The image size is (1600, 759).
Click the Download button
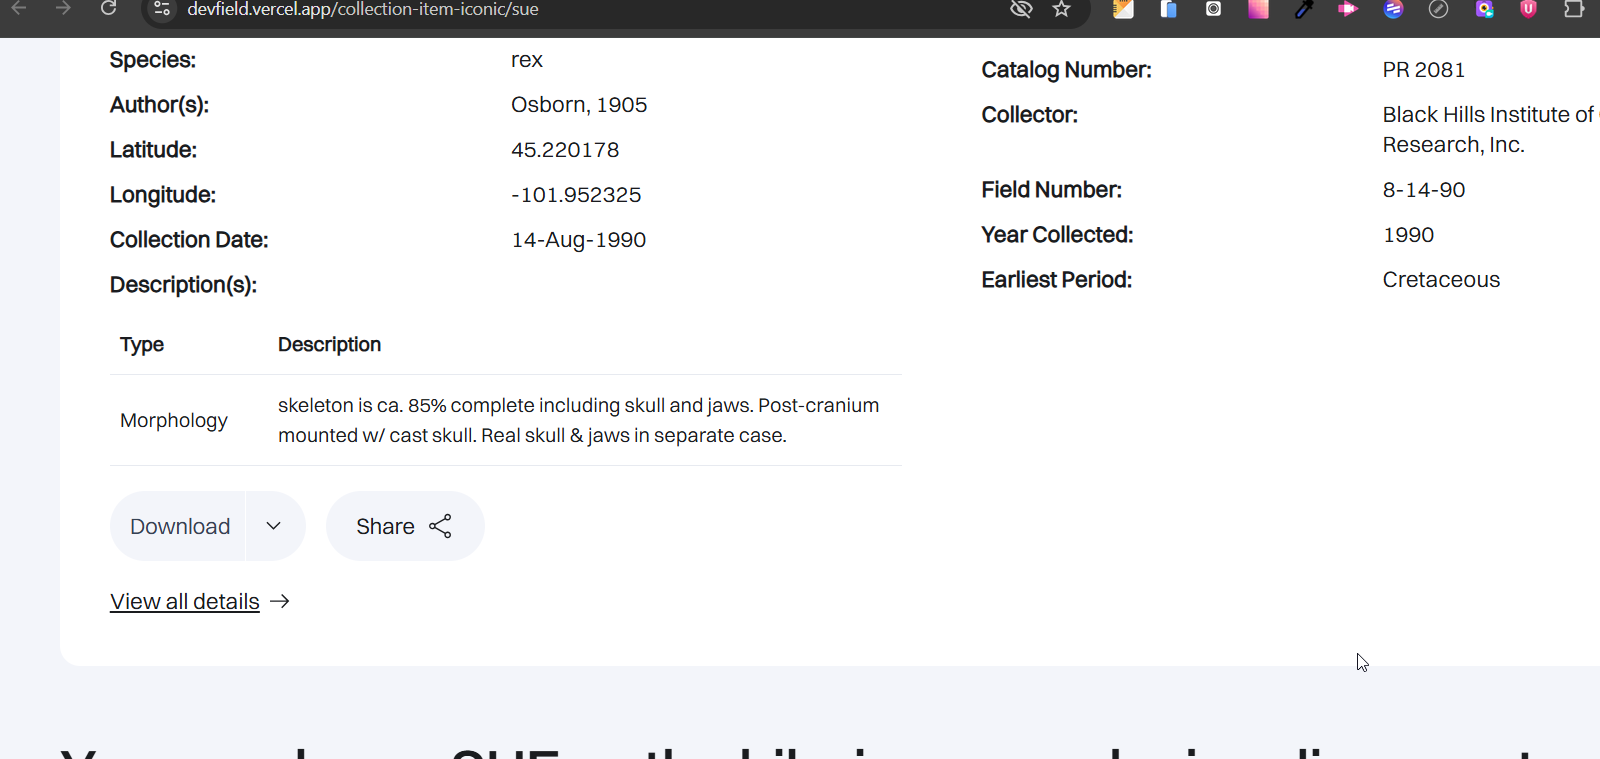[x=180, y=526]
